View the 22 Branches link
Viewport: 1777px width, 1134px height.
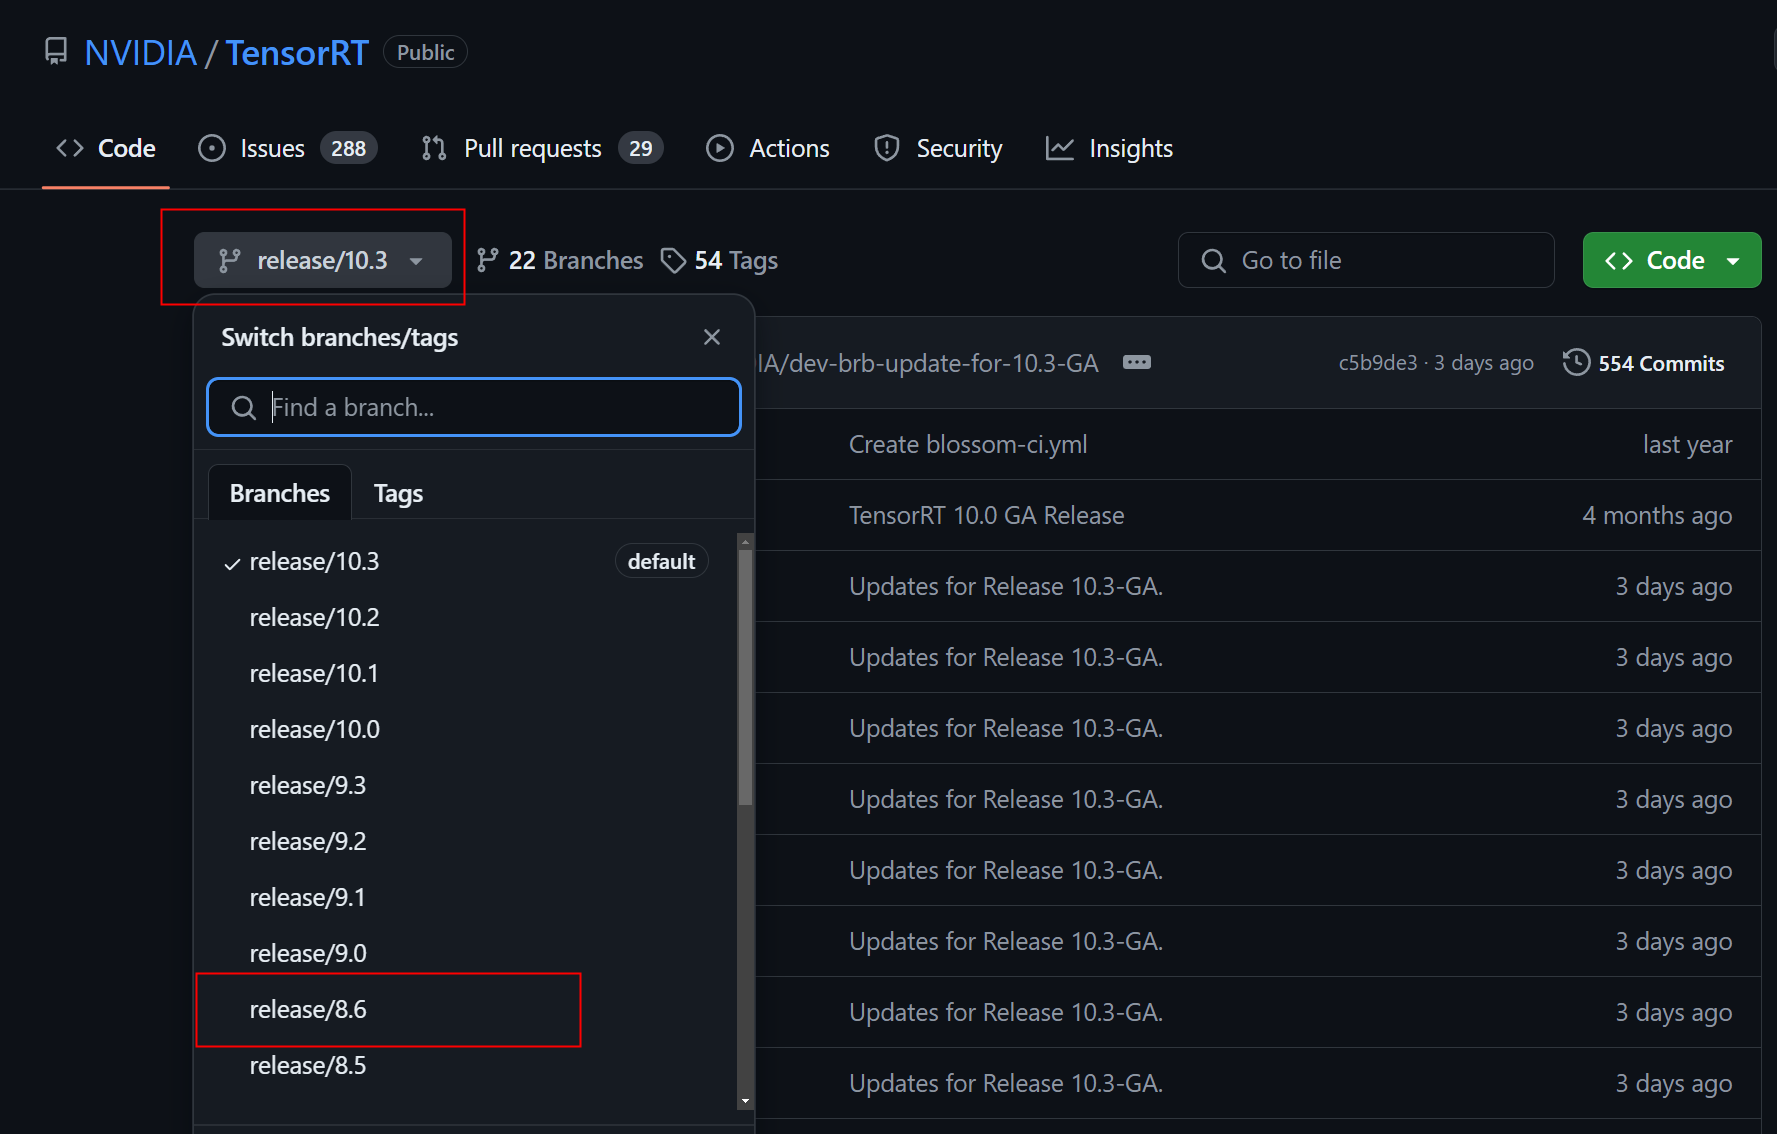[560, 260]
